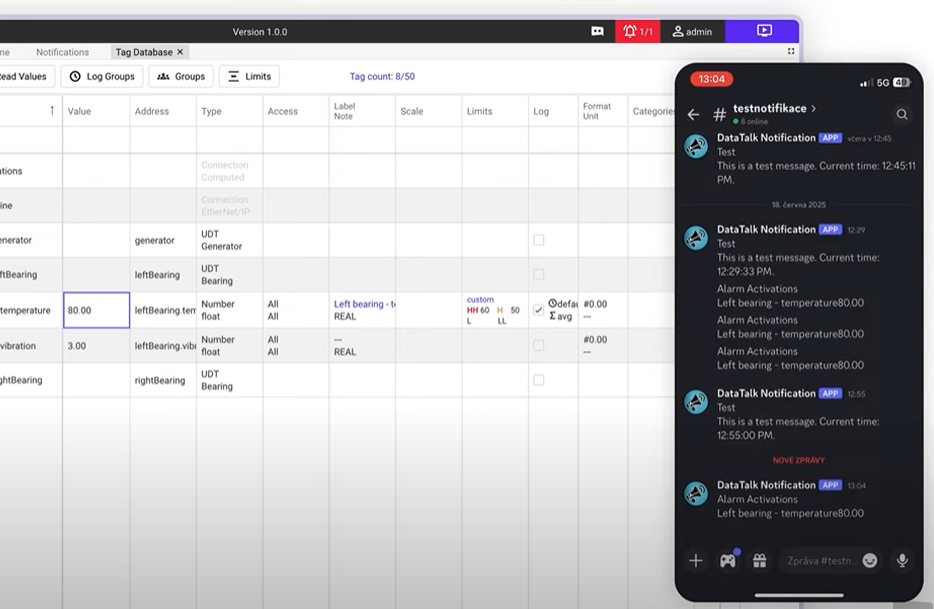Tap the DataTalk avatar on 12:29 message
Viewport: 934px width, 609px height.
click(696, 238)
